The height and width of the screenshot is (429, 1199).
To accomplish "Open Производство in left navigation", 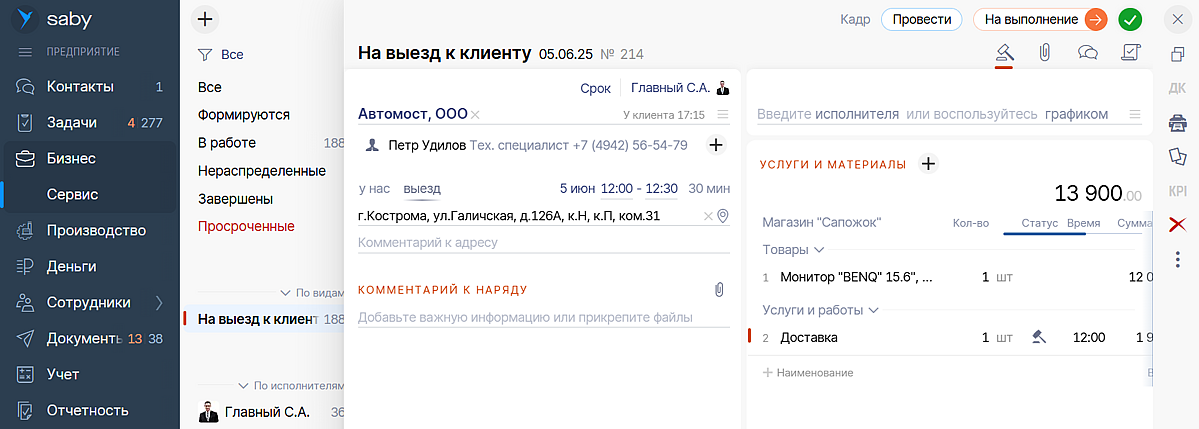I will tap(96, 230).
